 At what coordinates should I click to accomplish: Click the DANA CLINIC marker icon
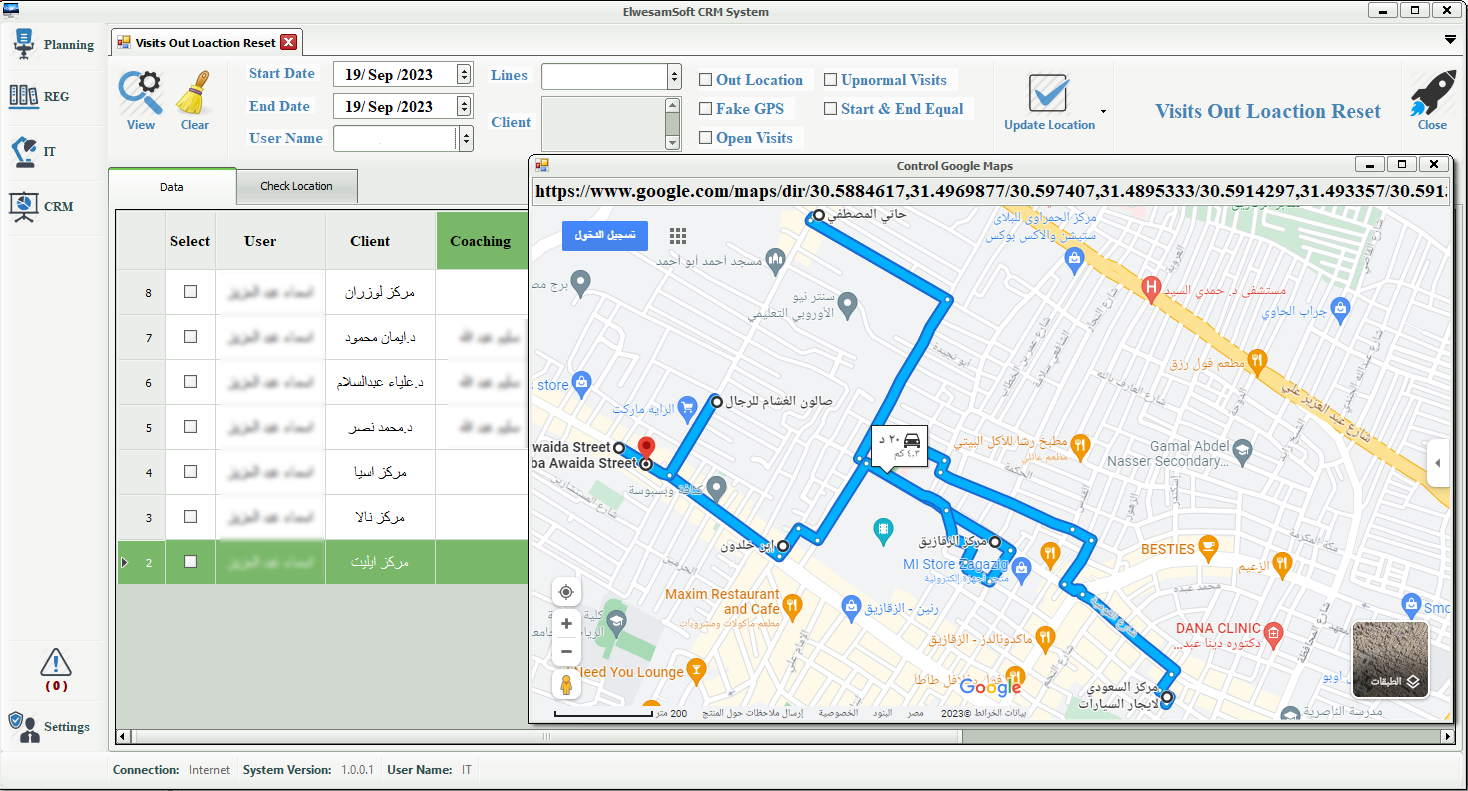pos(1273,632)
